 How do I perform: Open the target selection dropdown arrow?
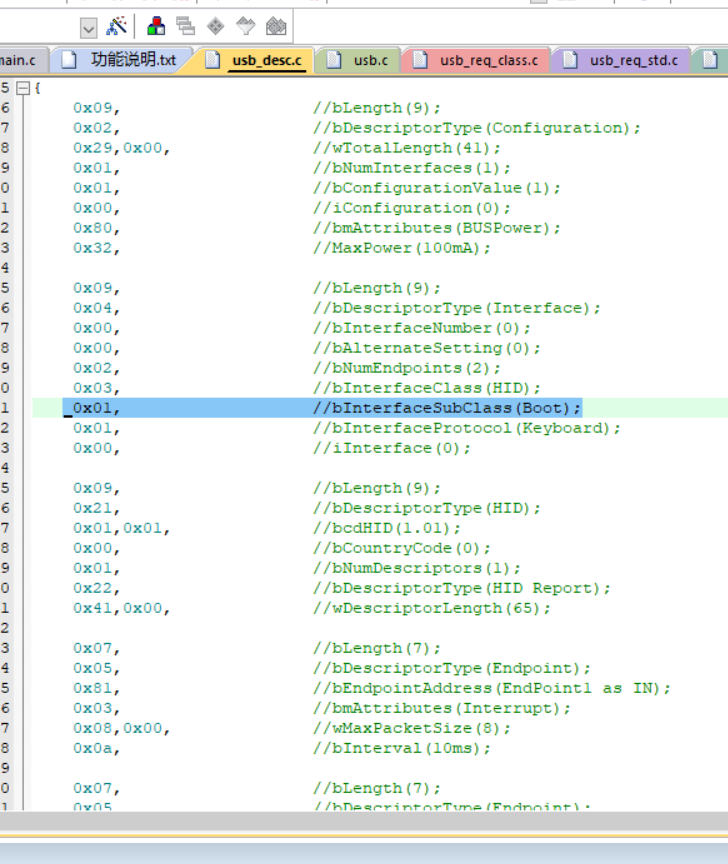coord(88,27)
